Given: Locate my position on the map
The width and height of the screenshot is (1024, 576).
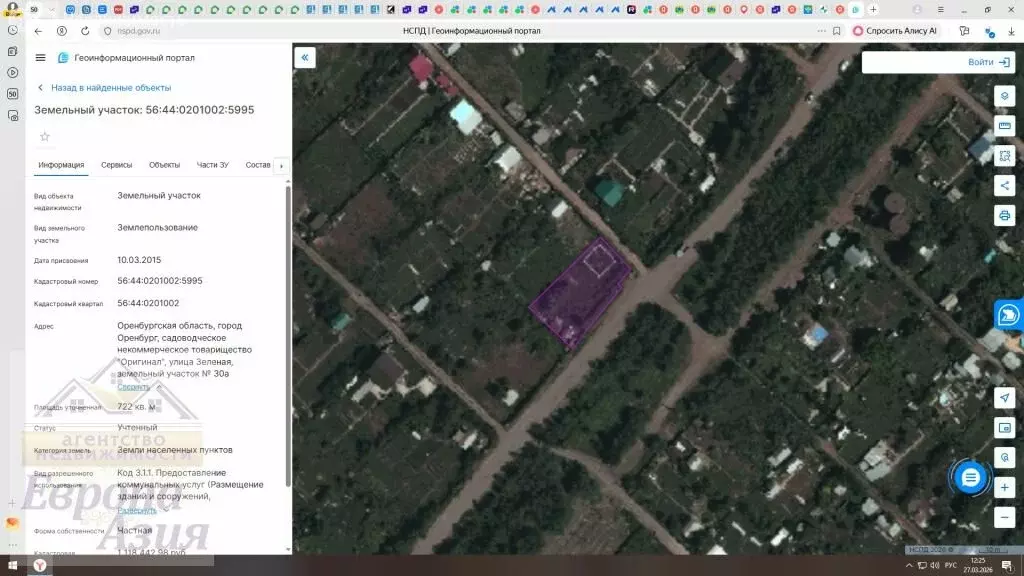Looking at the screenshot, I should click(x=1005, y=398).
